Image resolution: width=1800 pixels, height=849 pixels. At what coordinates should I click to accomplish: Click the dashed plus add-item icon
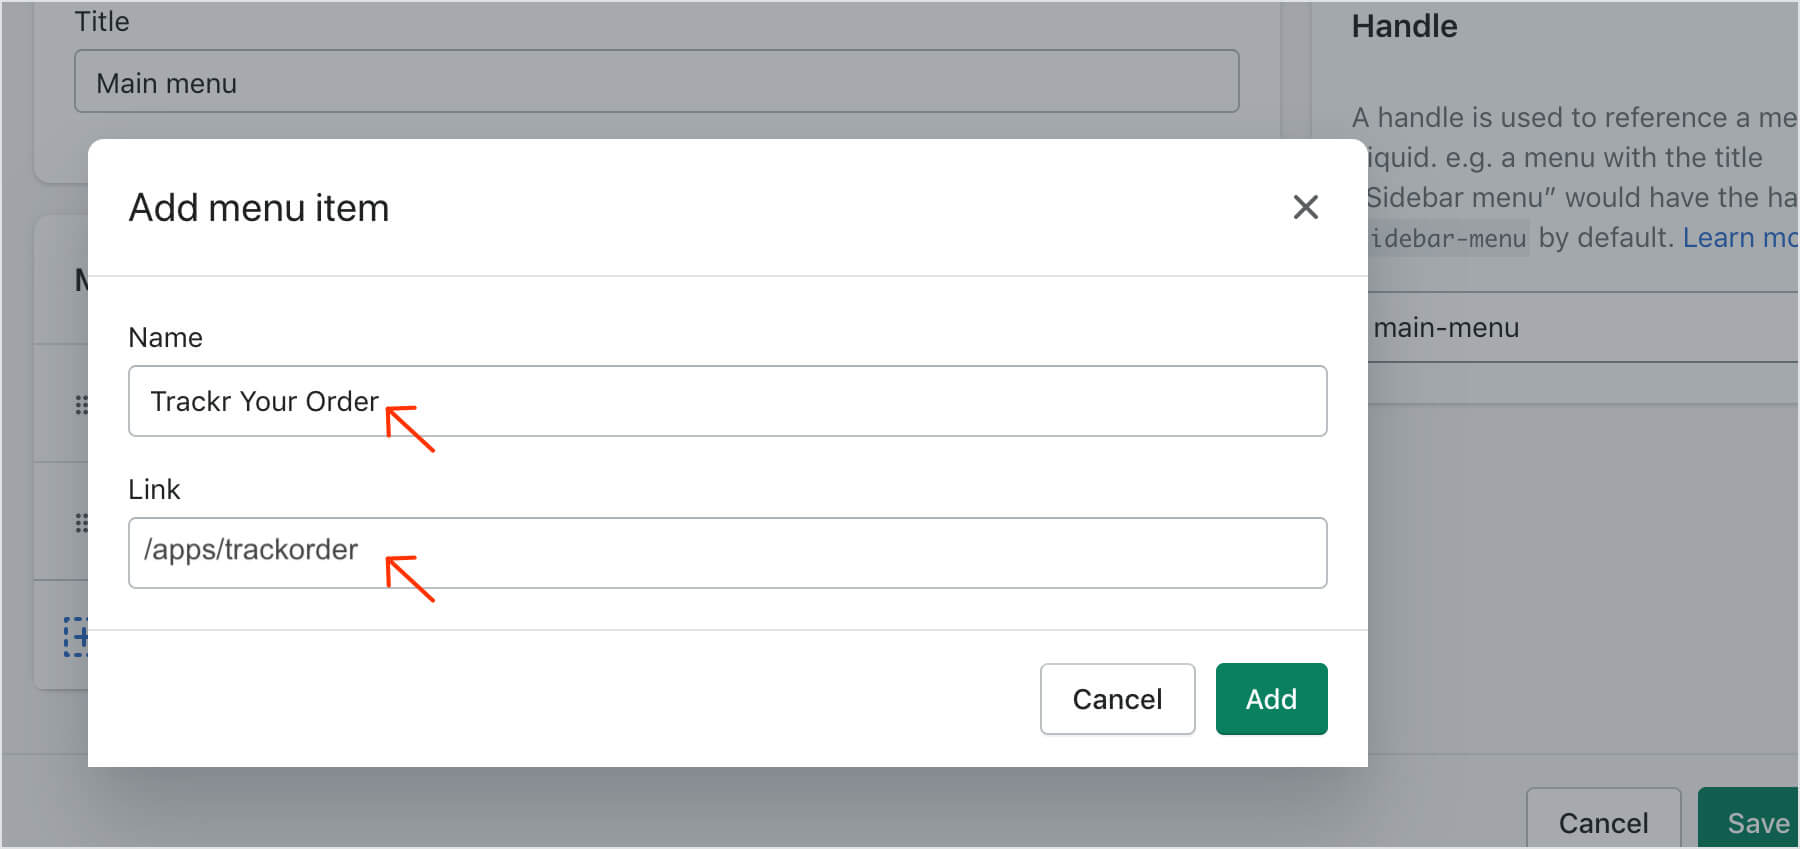point(76,636)
